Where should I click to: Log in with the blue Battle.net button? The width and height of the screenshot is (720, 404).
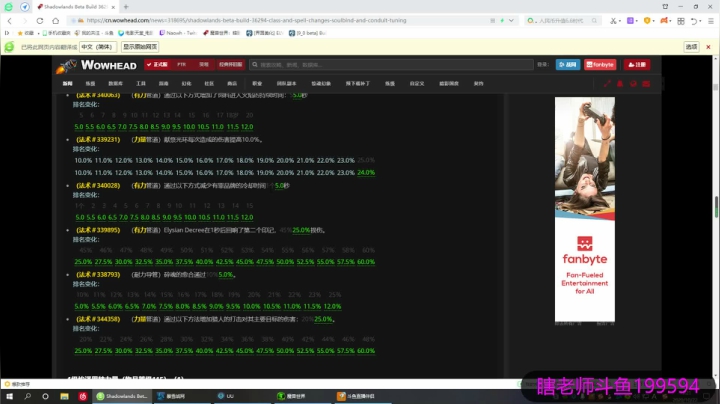click(568, 65)
